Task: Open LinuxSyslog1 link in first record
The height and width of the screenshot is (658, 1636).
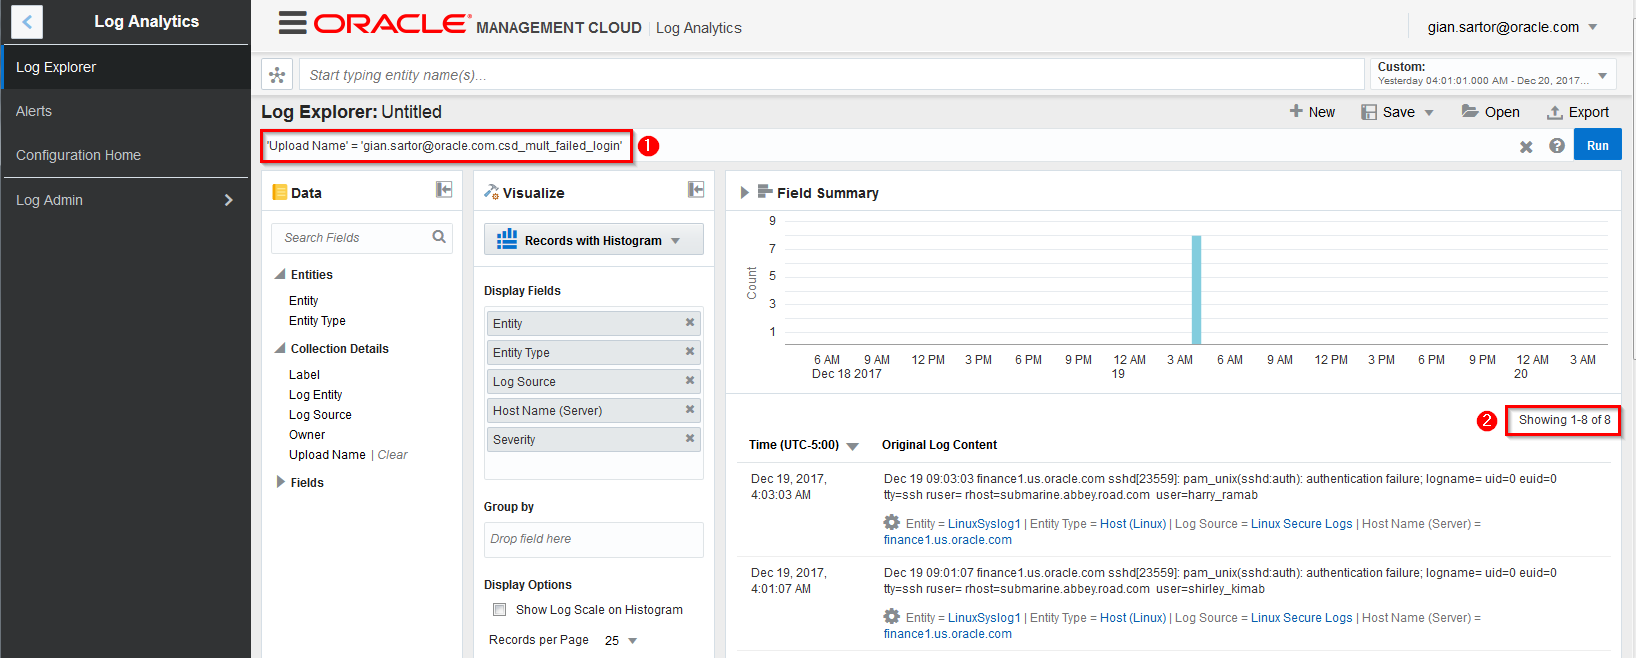Action: [x=984, y=524]
